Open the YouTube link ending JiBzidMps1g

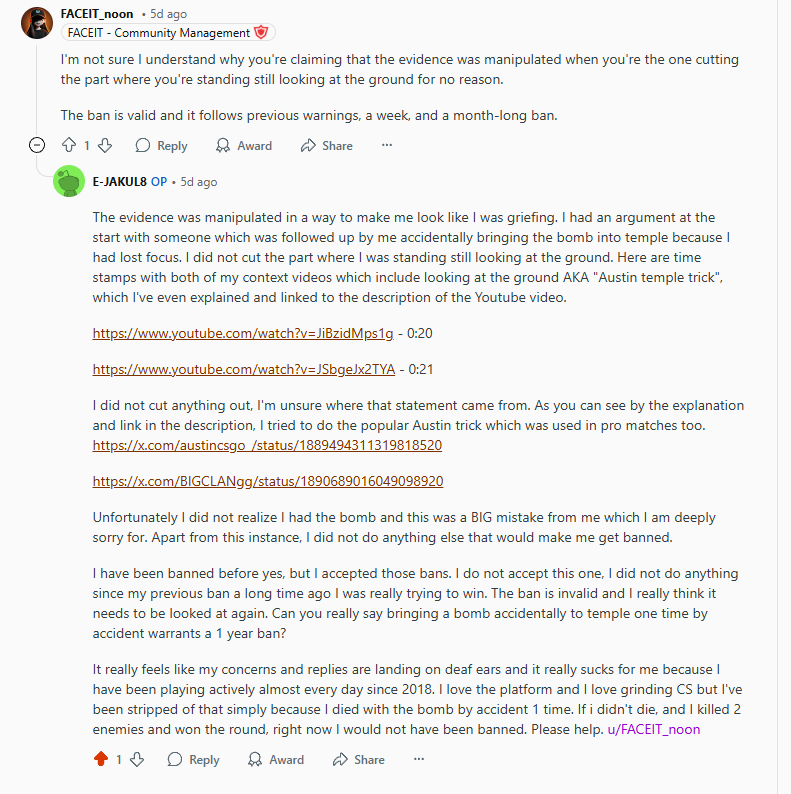point(243,333)
